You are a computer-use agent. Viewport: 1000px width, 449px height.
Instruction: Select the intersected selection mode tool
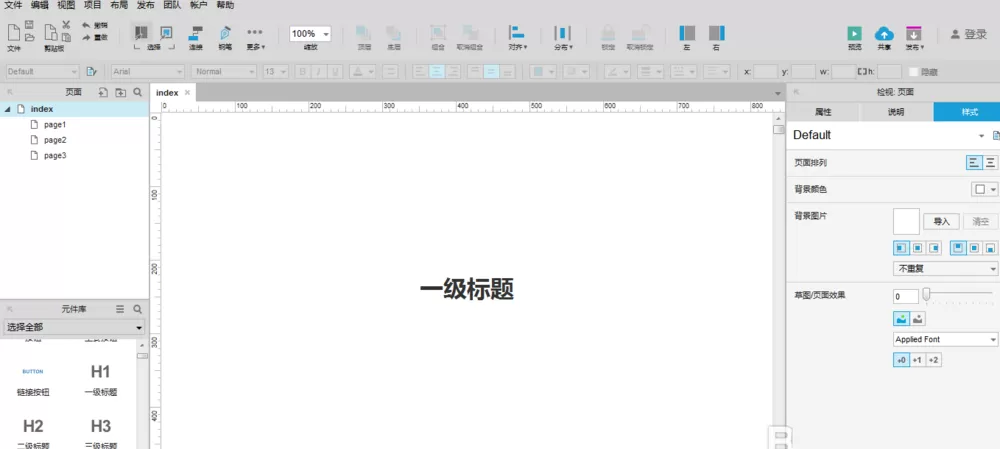(141, 33)
